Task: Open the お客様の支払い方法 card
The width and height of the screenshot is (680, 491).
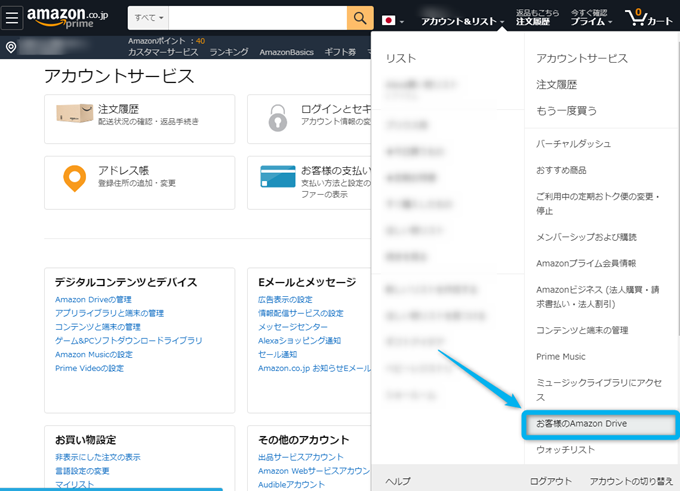Action: point(309,183)
